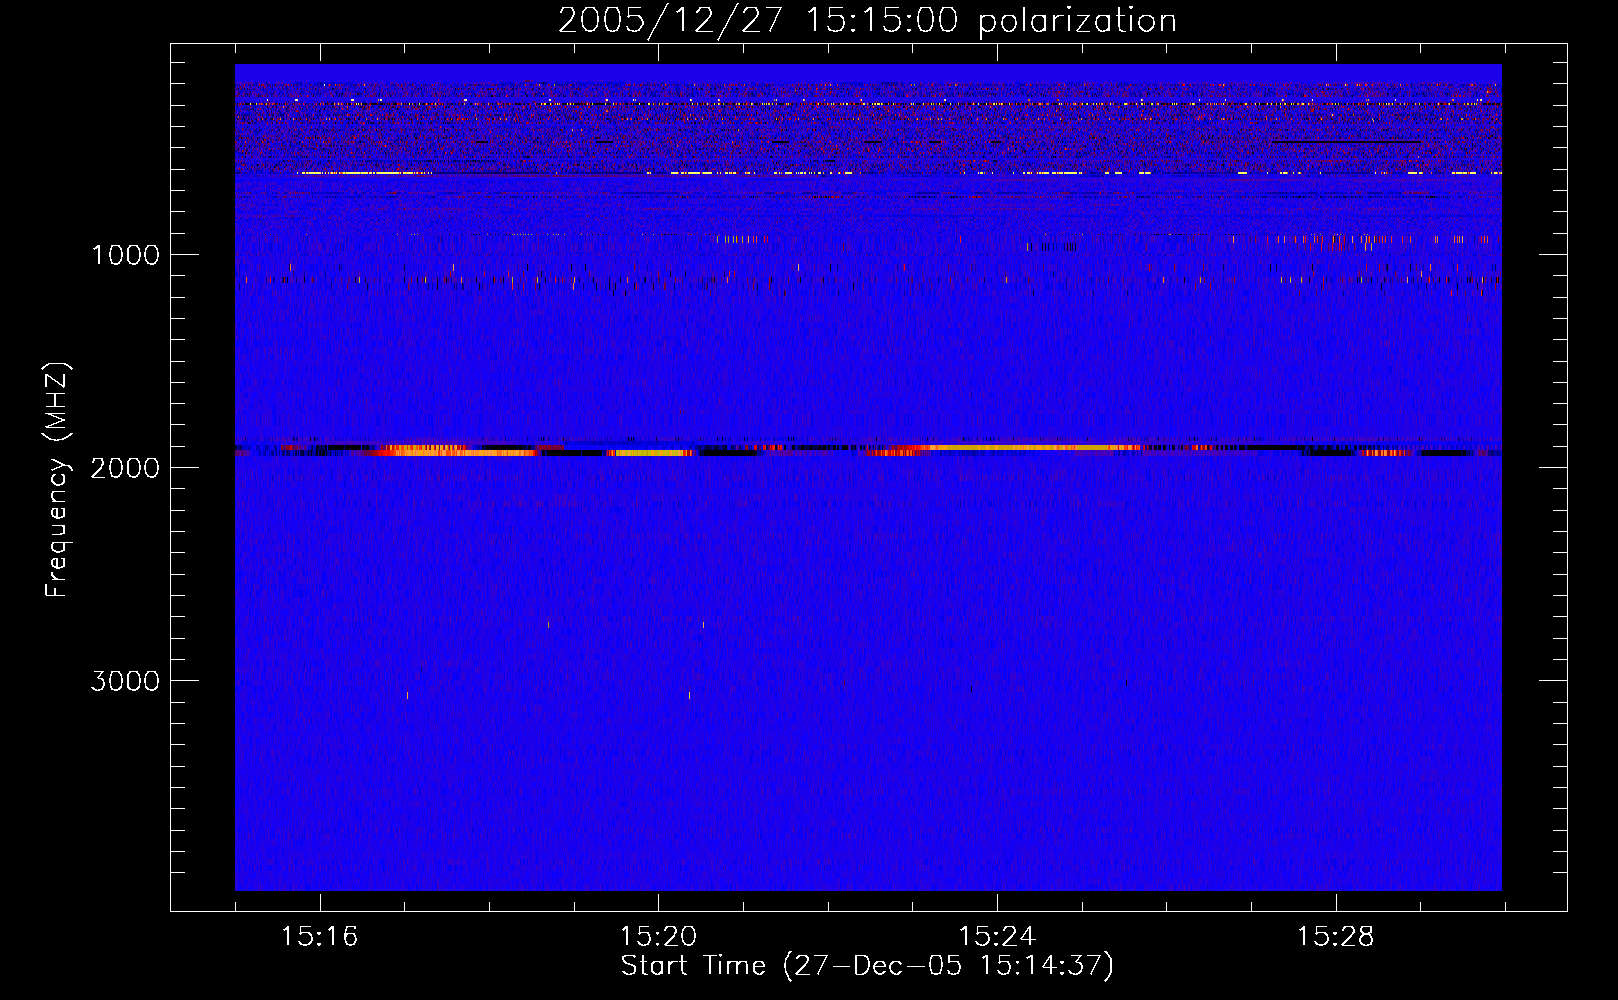
Task: Click the 15:20 time tick label
Action: click(x=658, y=937)
